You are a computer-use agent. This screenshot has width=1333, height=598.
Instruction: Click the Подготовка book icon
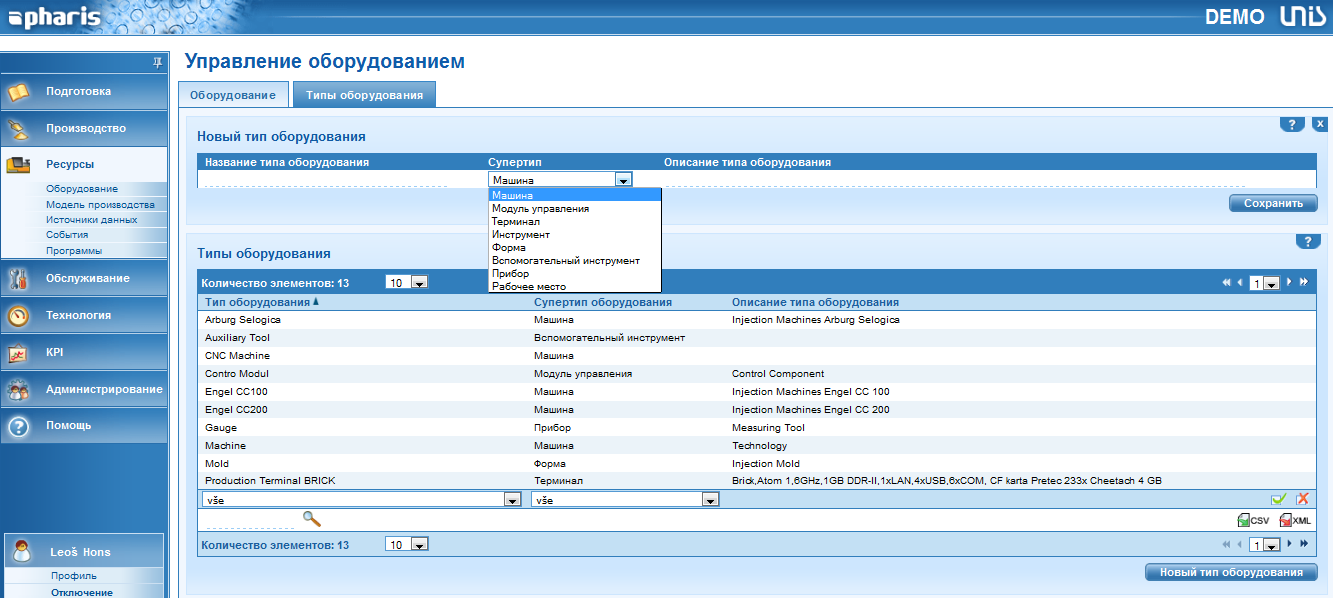click(19, 92)
